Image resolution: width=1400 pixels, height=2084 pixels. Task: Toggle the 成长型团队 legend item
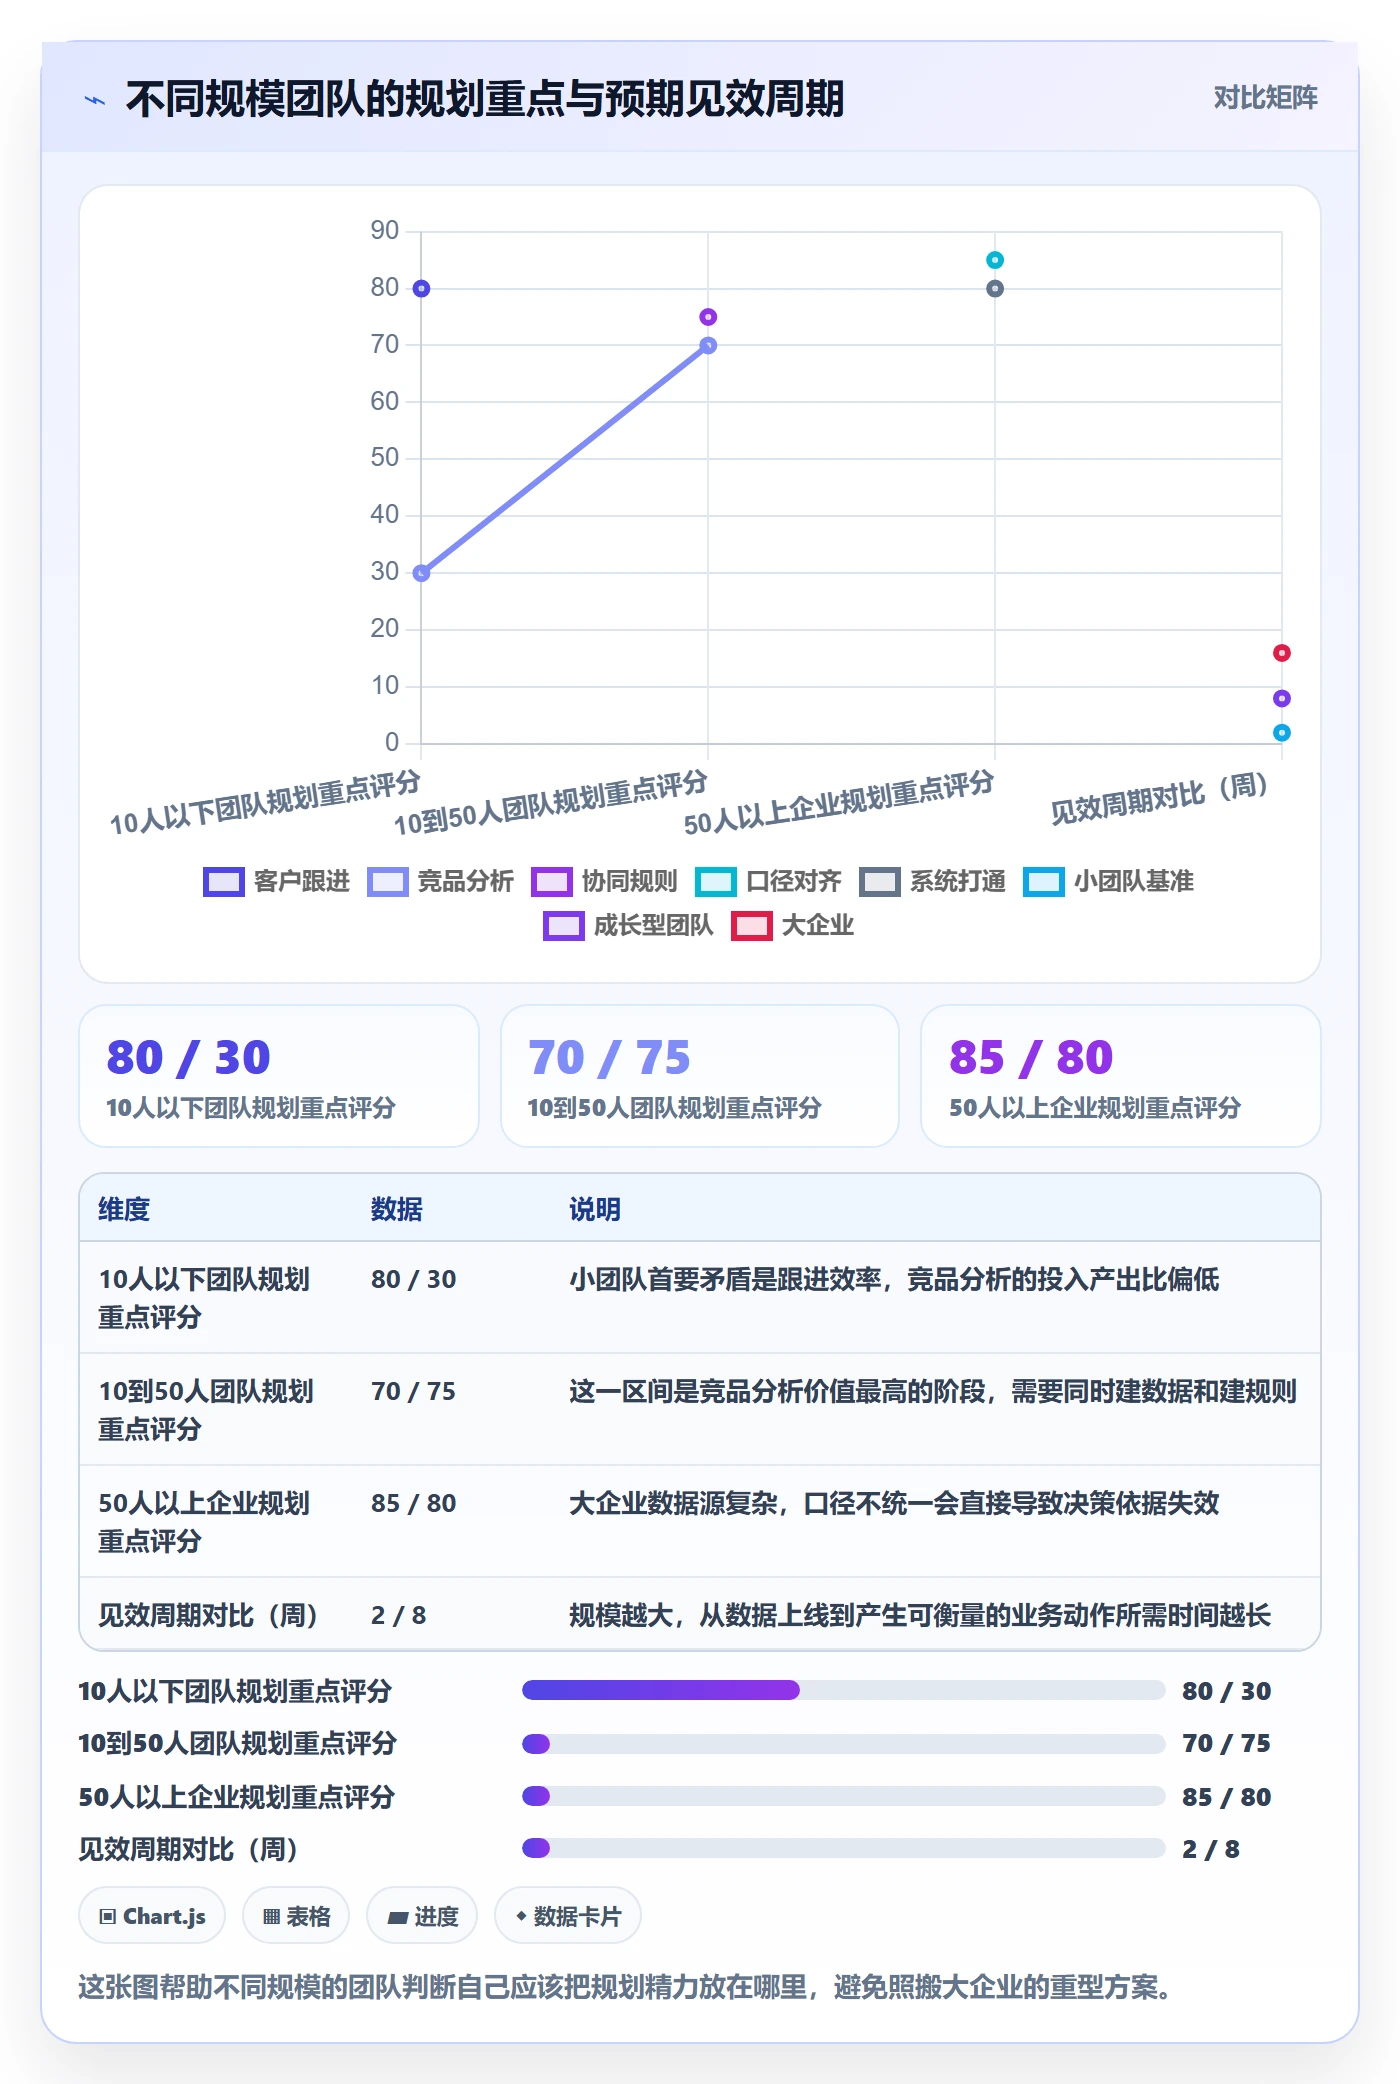tap(629, 926)
